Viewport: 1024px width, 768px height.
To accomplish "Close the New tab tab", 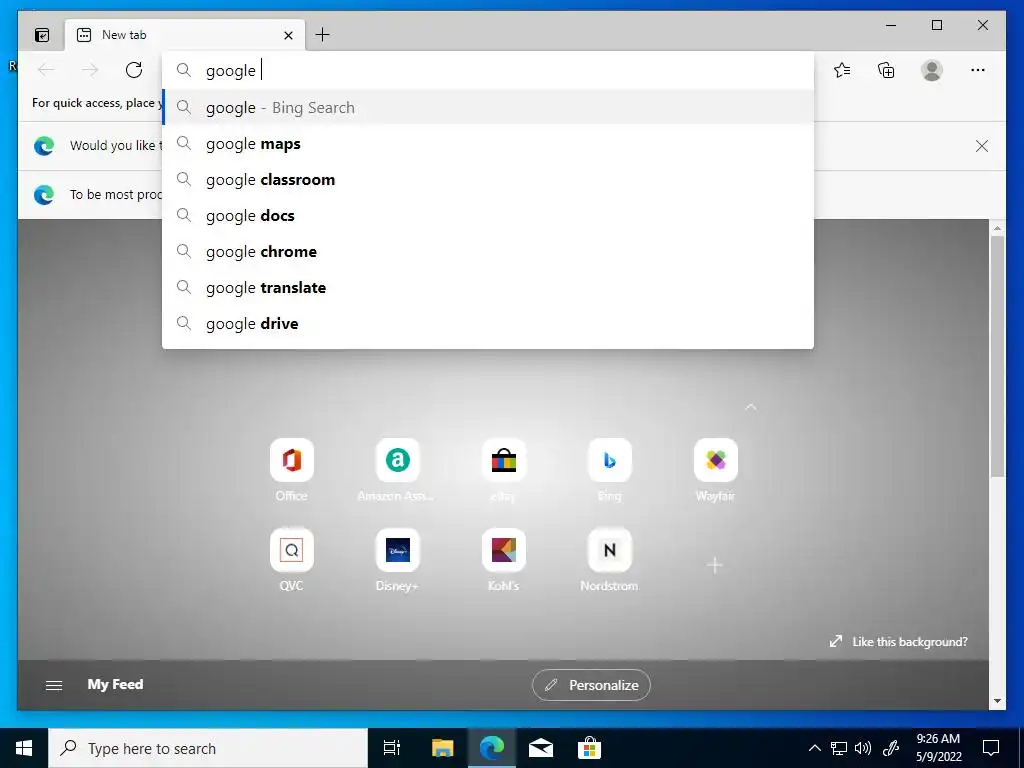I will pos(288,35).
